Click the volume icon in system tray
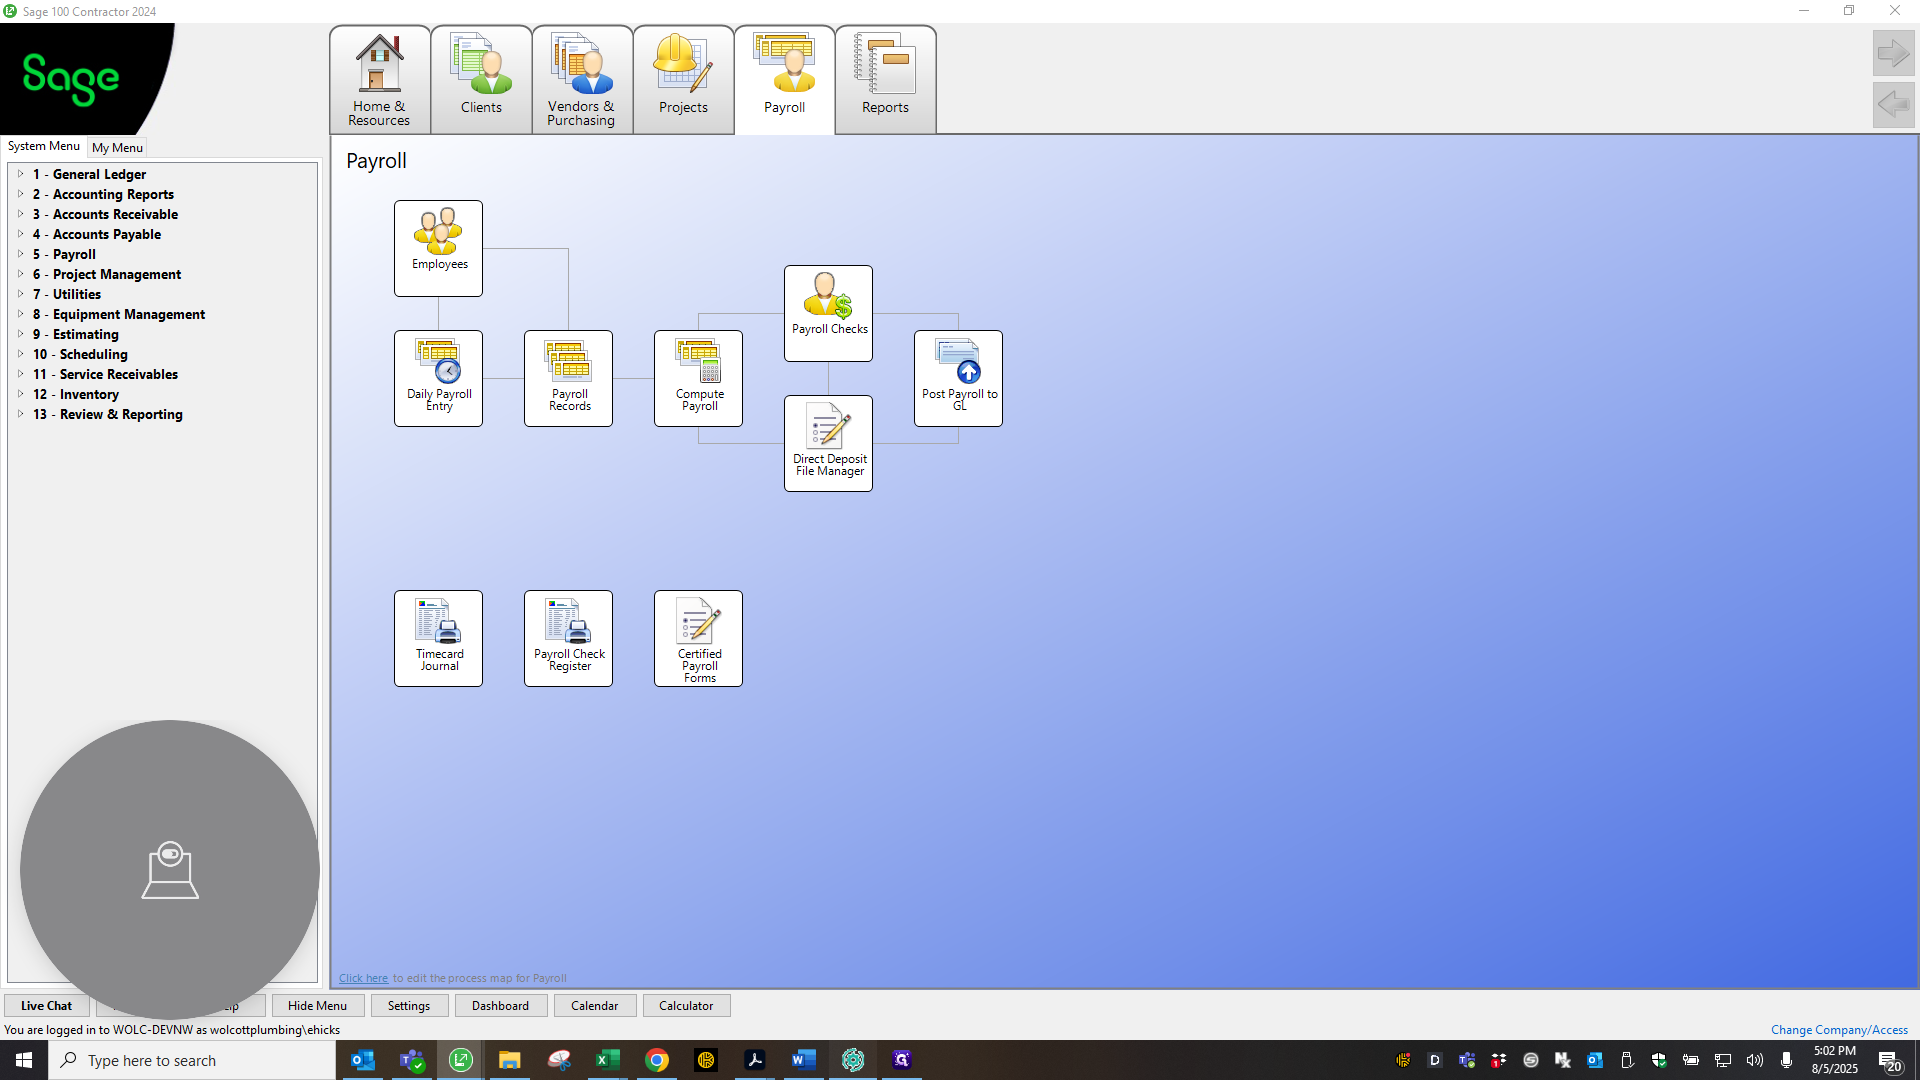The width and height of the screenshot is (1920, 1080). [1755, 1060]
